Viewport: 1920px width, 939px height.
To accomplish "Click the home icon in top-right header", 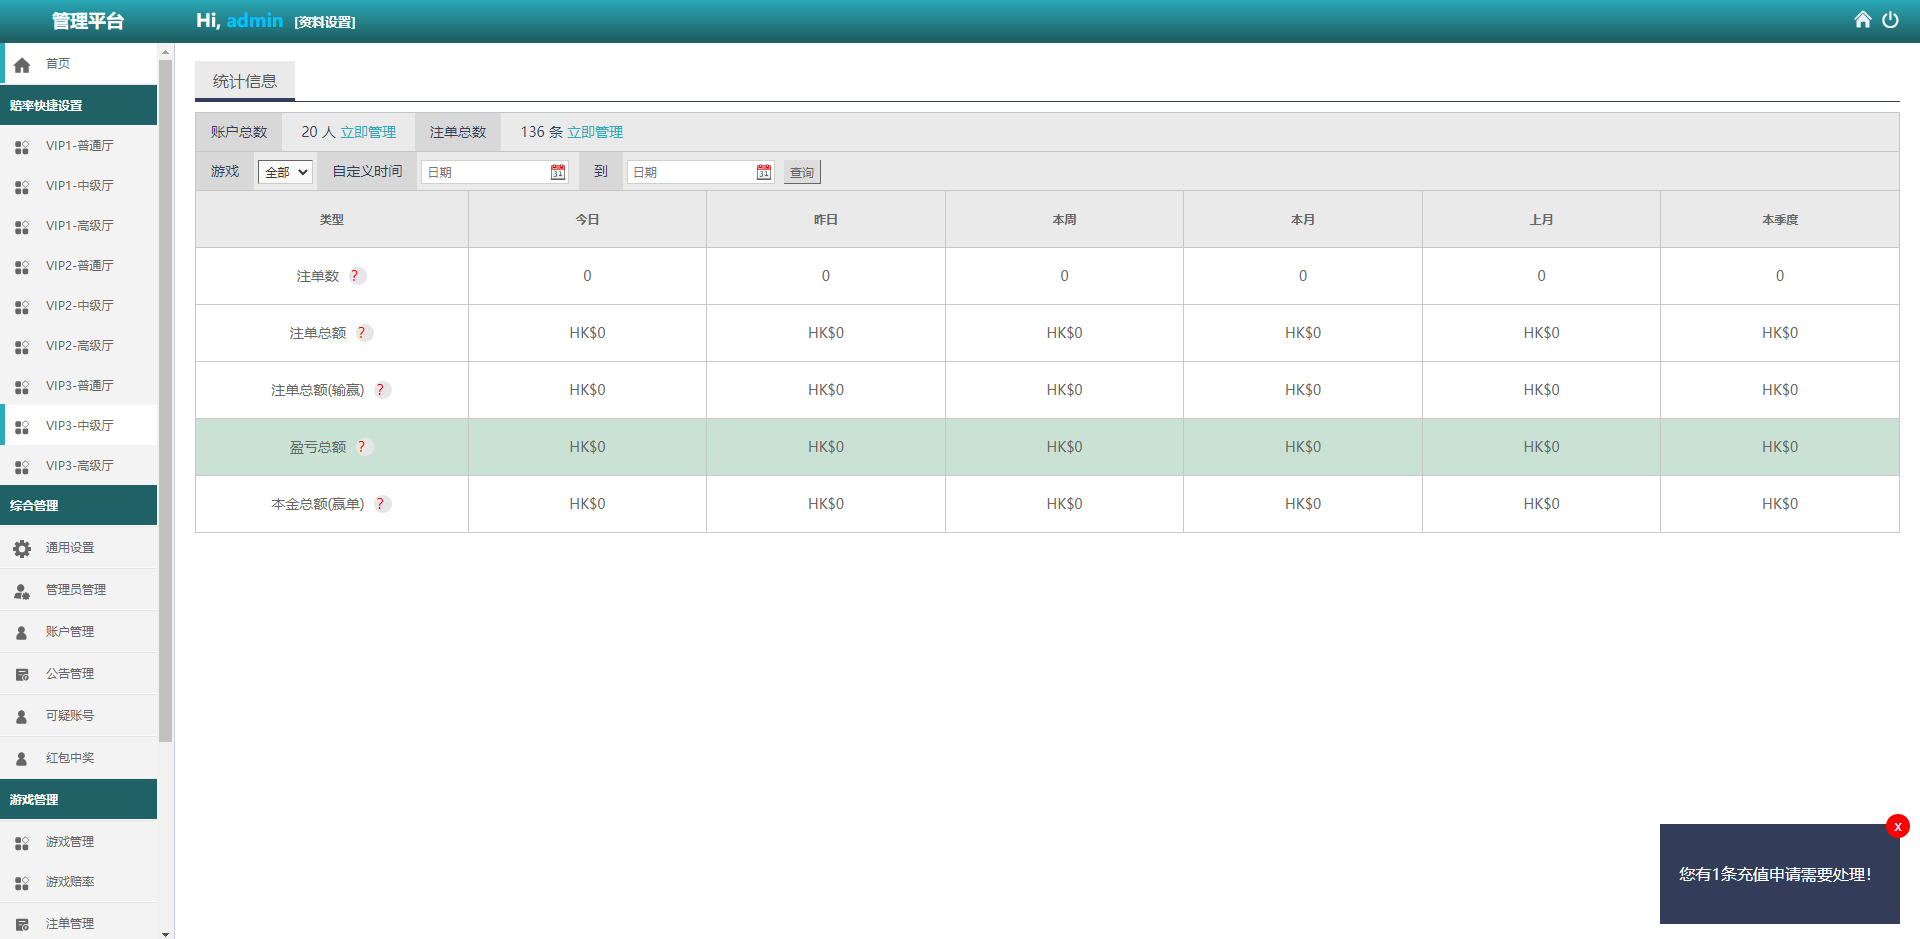I will [1862, 20].
